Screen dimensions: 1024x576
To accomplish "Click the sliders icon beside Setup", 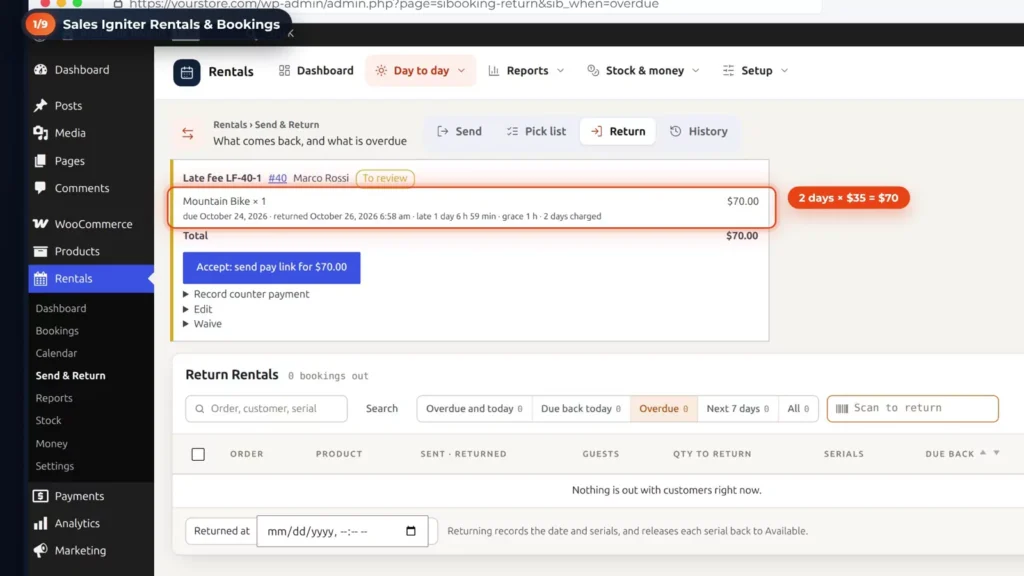I will click(728, 71).
